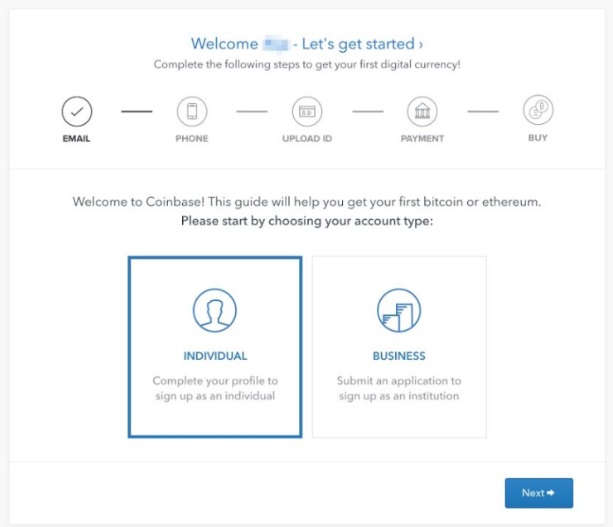Click the Phone step icon

(x=192, y=111)
